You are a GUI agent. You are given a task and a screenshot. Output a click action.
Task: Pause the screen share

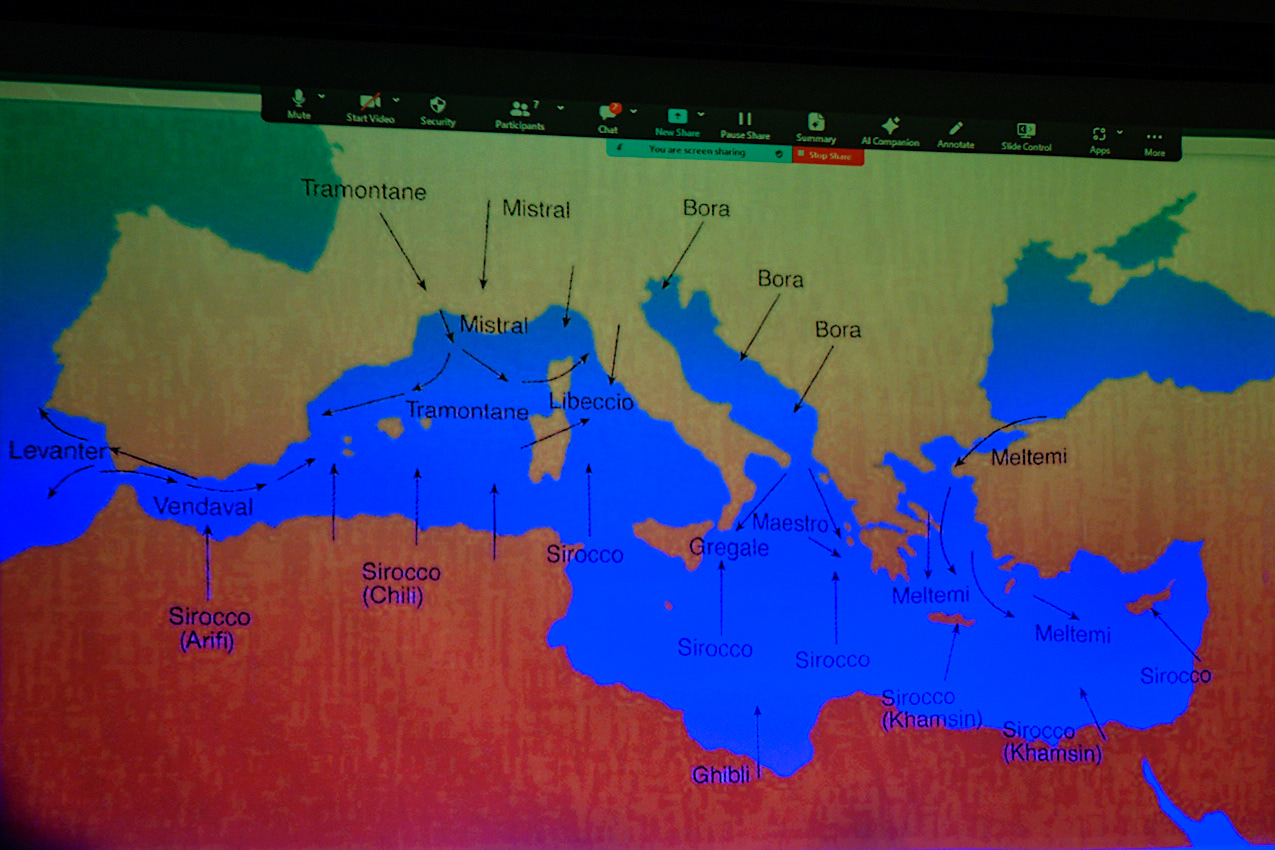pyautogui.click(x=745, y=125)
